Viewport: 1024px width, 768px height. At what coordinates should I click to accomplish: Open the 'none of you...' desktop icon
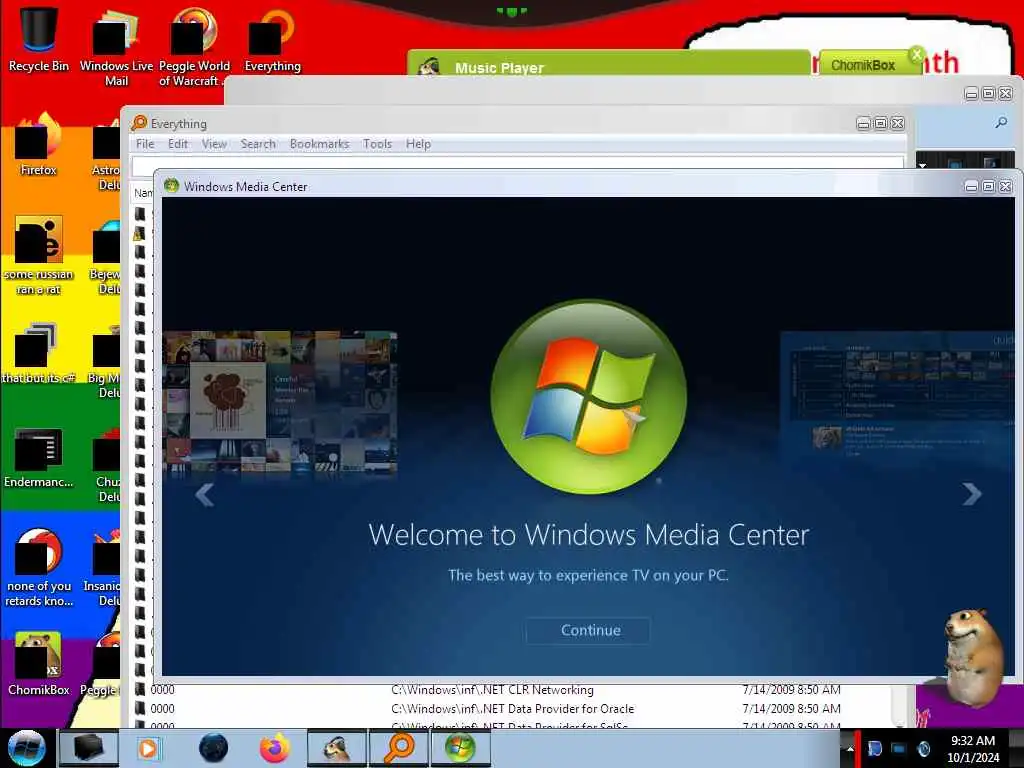pyautogui.click(x=39, y=568)
